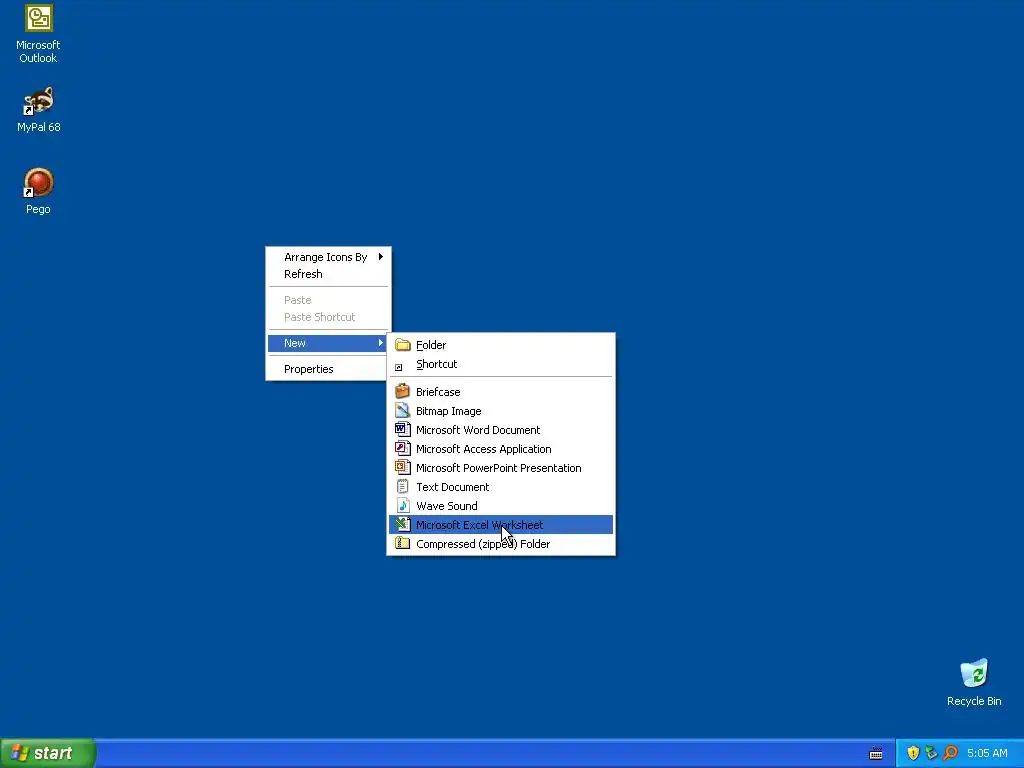Select the Recycle Bin icon
Image resolution: width=1024 pixels, height=768 pixels.
[x=974, y=682]
